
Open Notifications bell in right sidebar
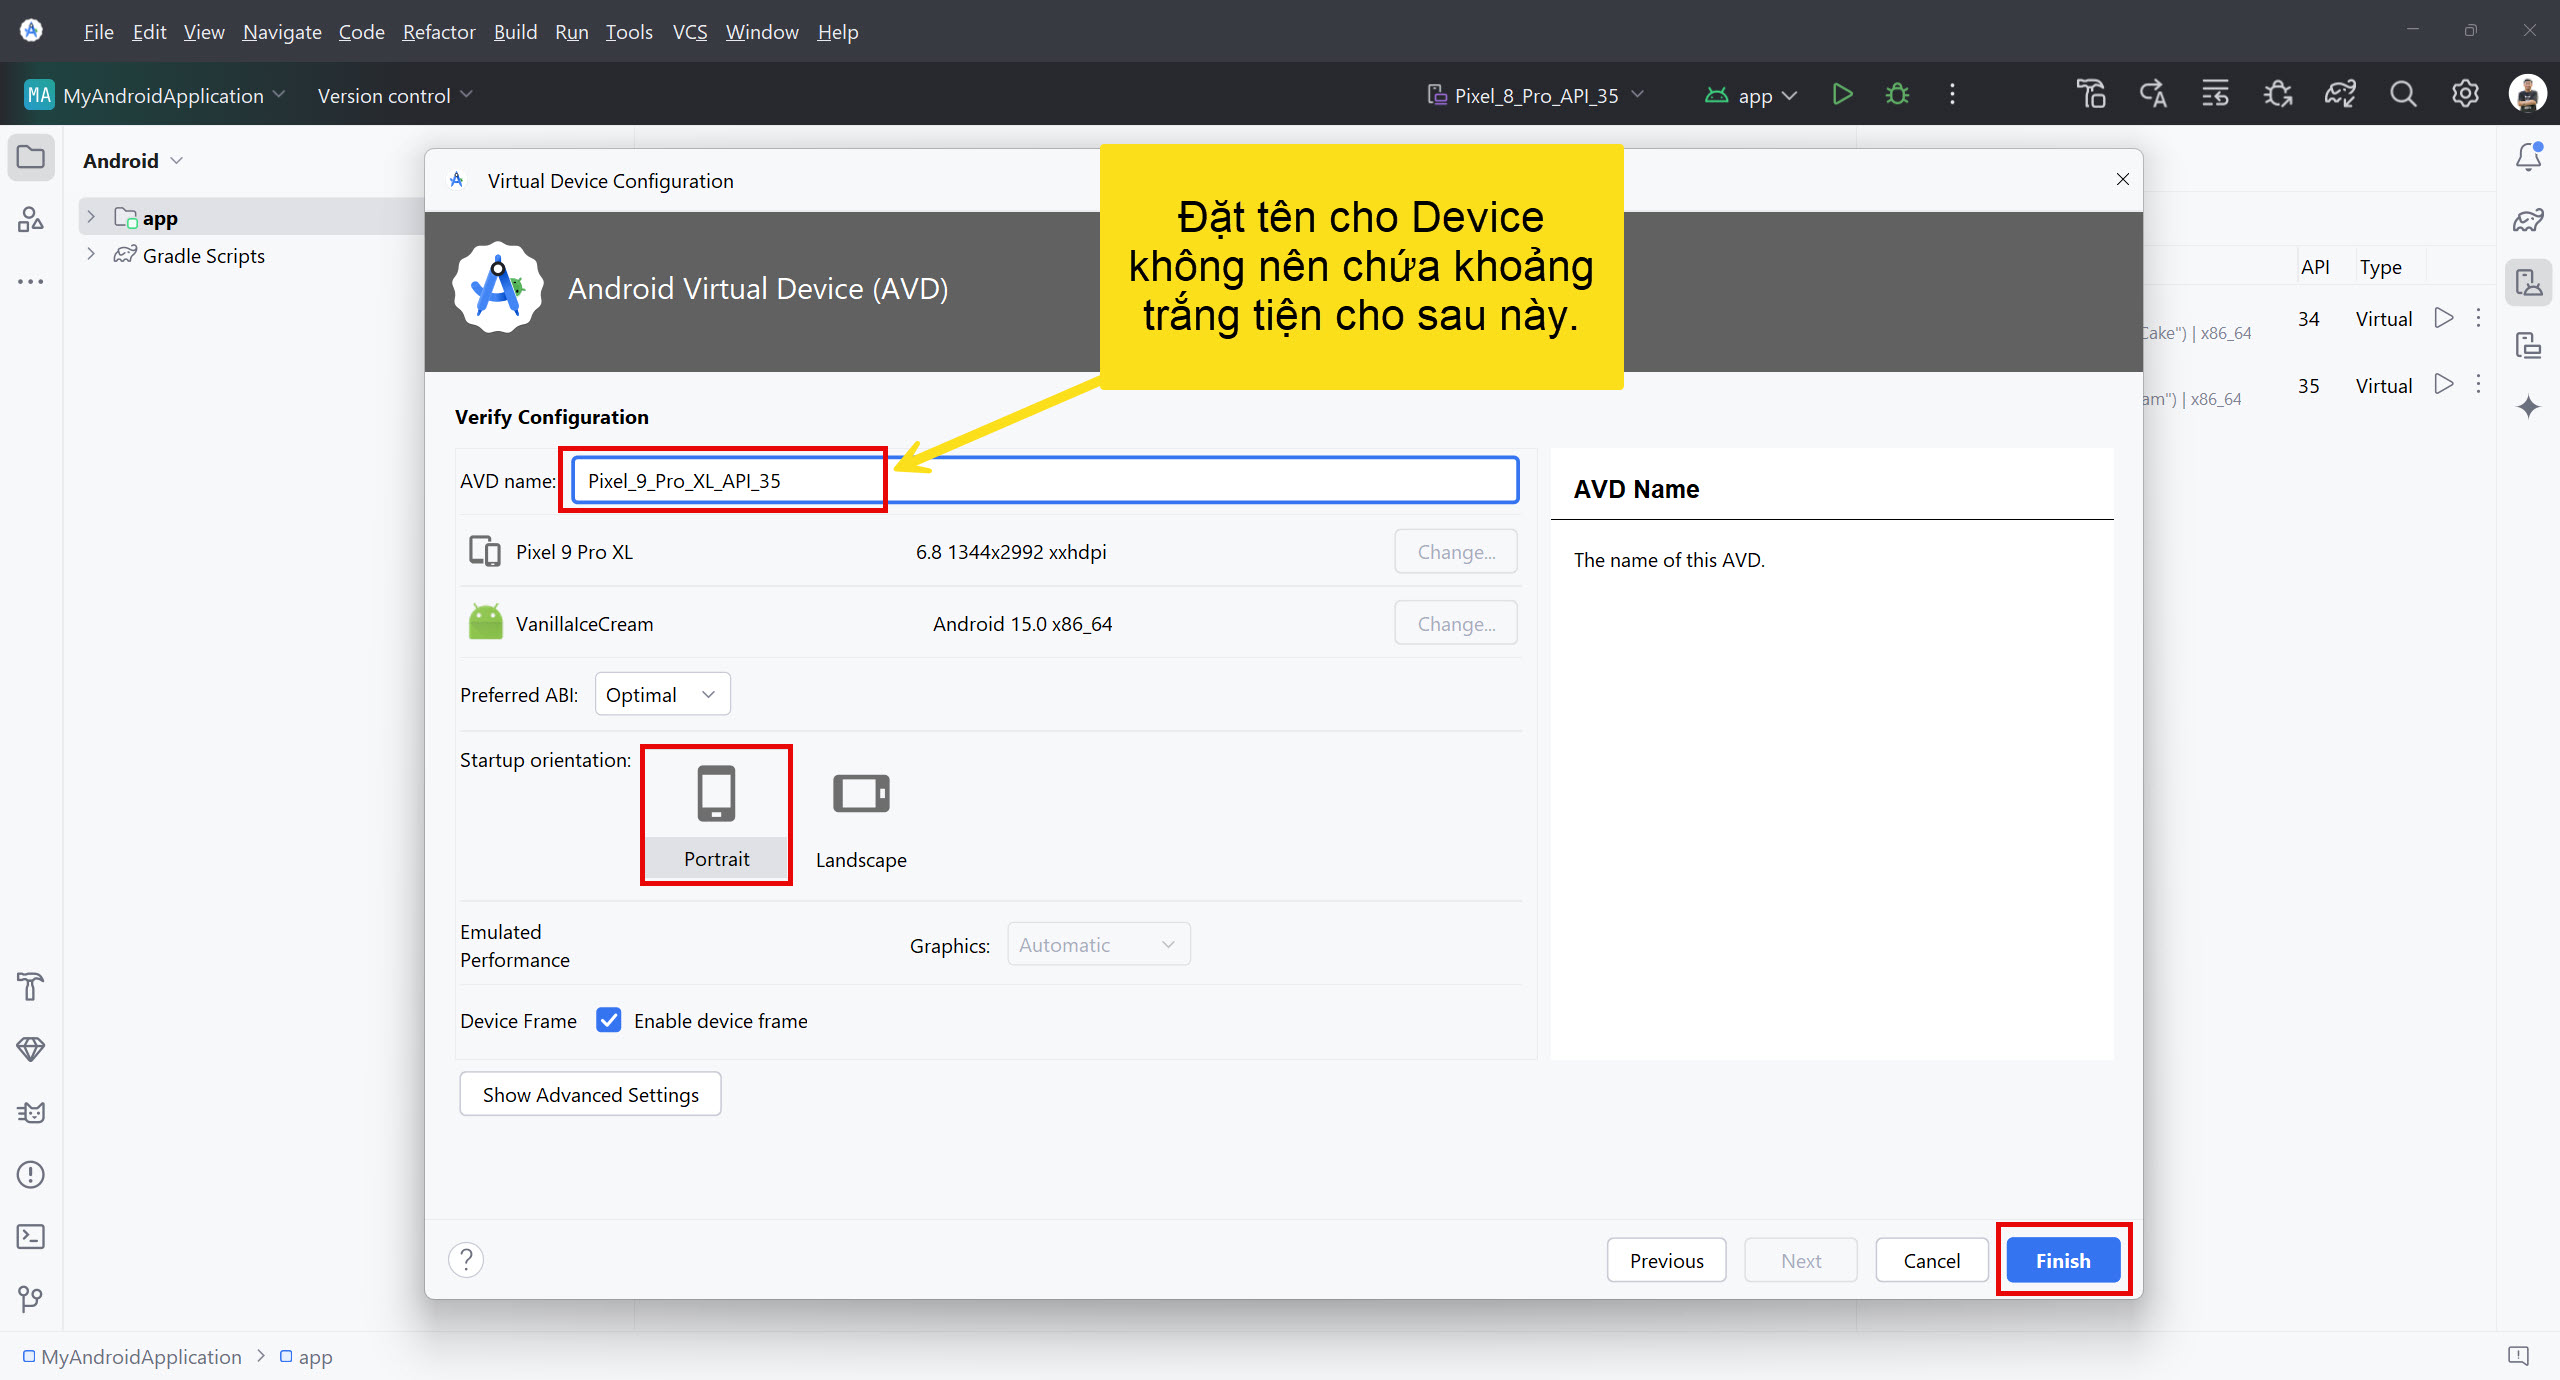[x=2528, y=158]
